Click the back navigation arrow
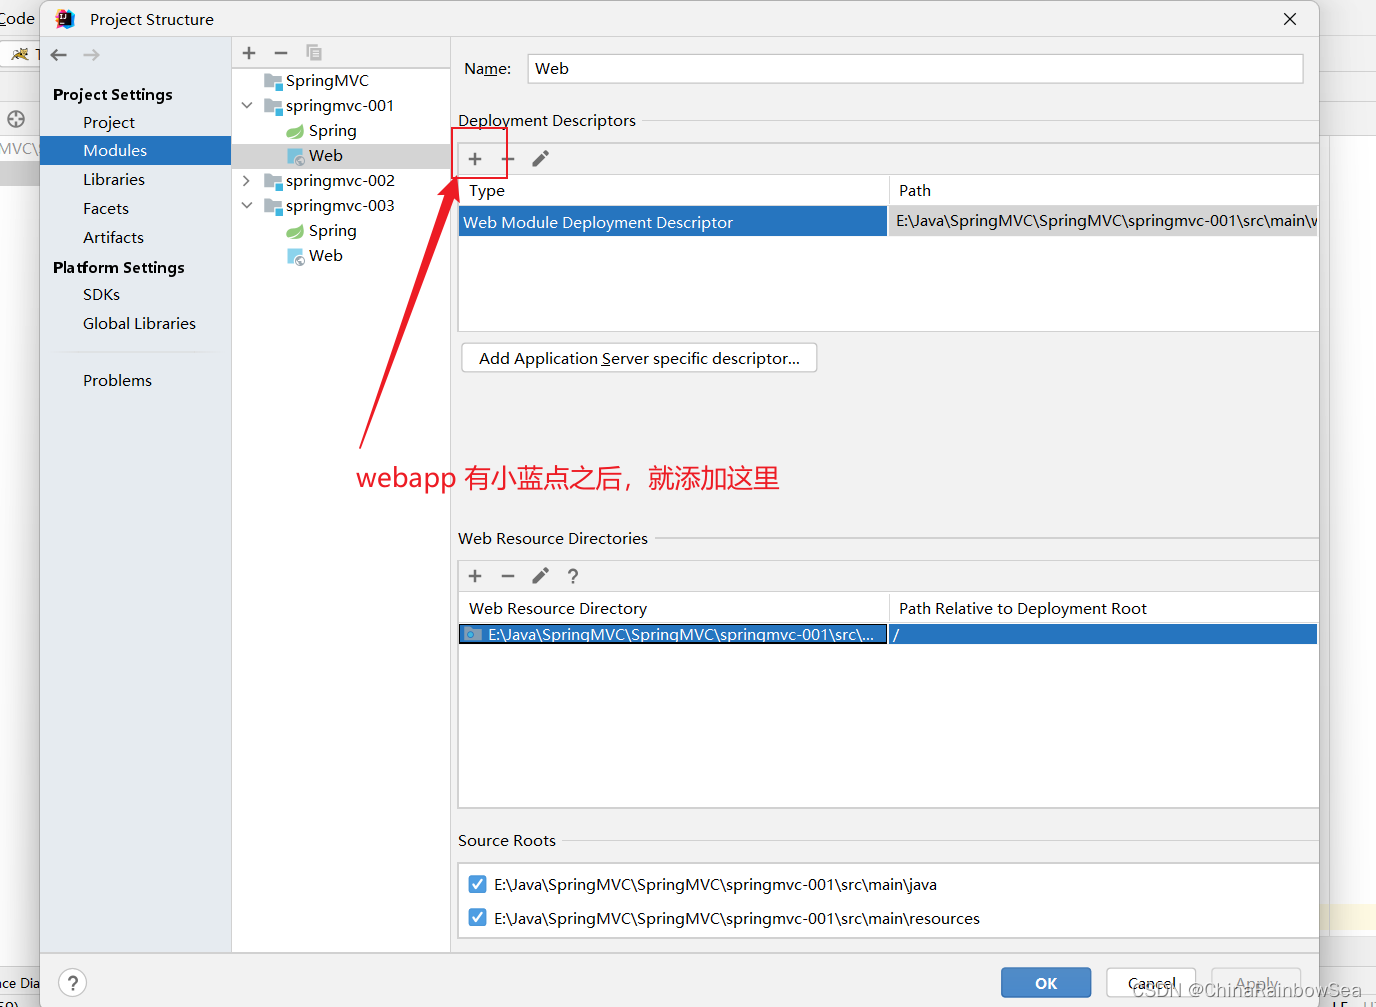 (x=59, y=55)
